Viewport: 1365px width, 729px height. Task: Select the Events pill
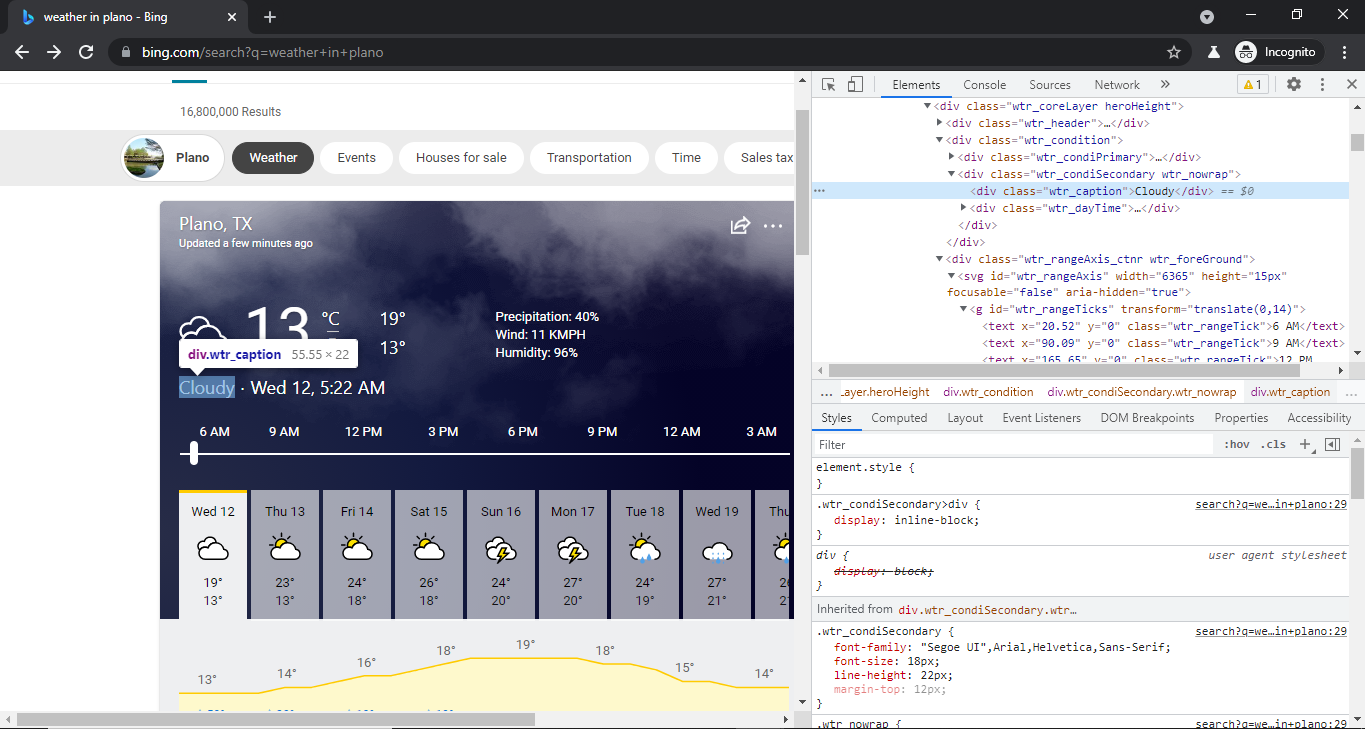pos(356,158)
